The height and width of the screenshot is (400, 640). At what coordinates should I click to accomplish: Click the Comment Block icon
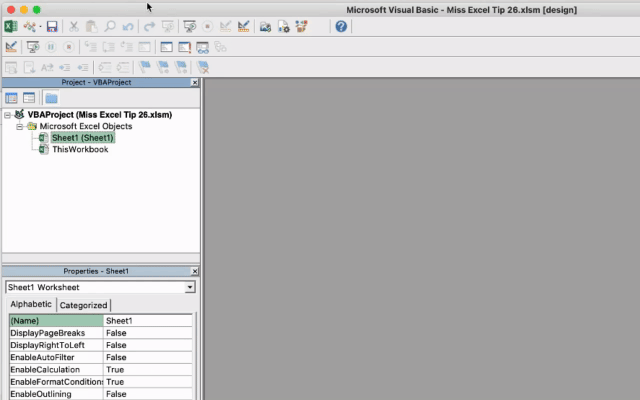[105, 67]
